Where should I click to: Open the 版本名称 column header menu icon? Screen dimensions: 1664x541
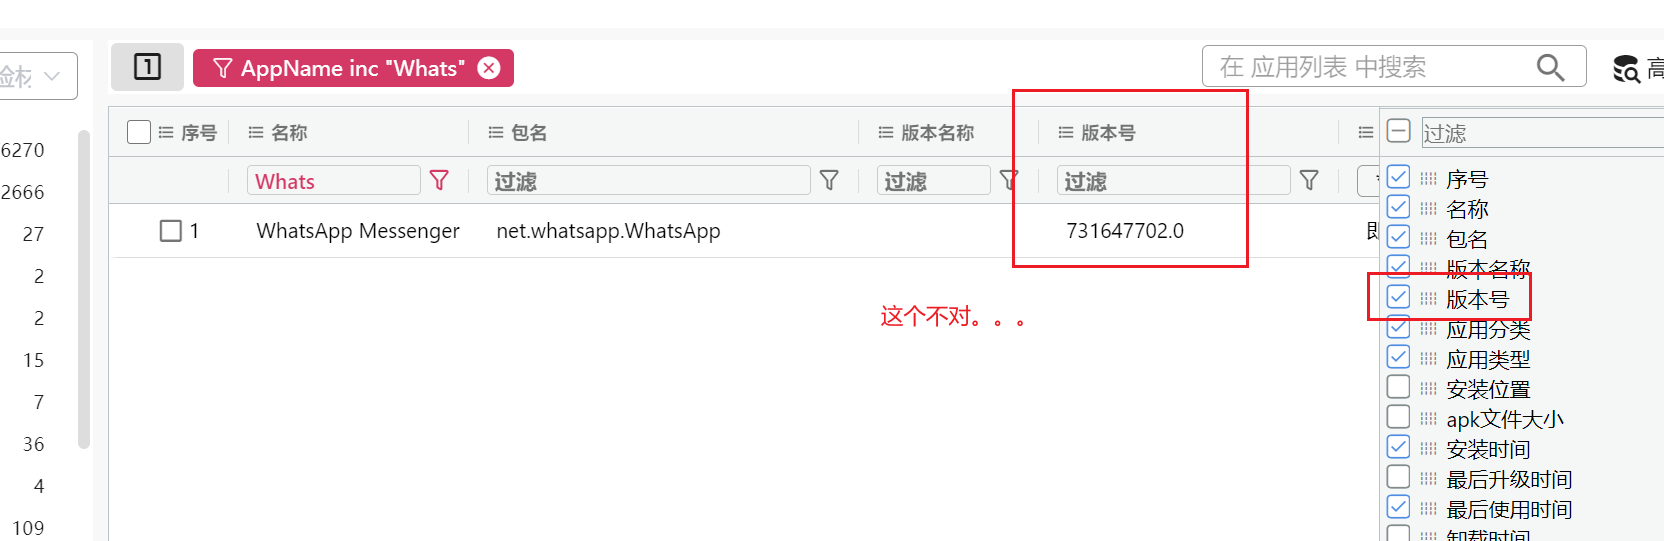click(x=886, y=132)
